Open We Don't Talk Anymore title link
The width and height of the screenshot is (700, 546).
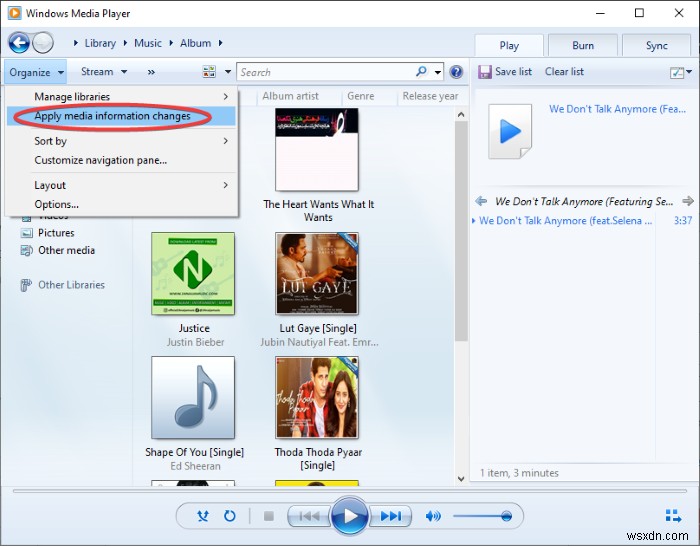[617, 109]
